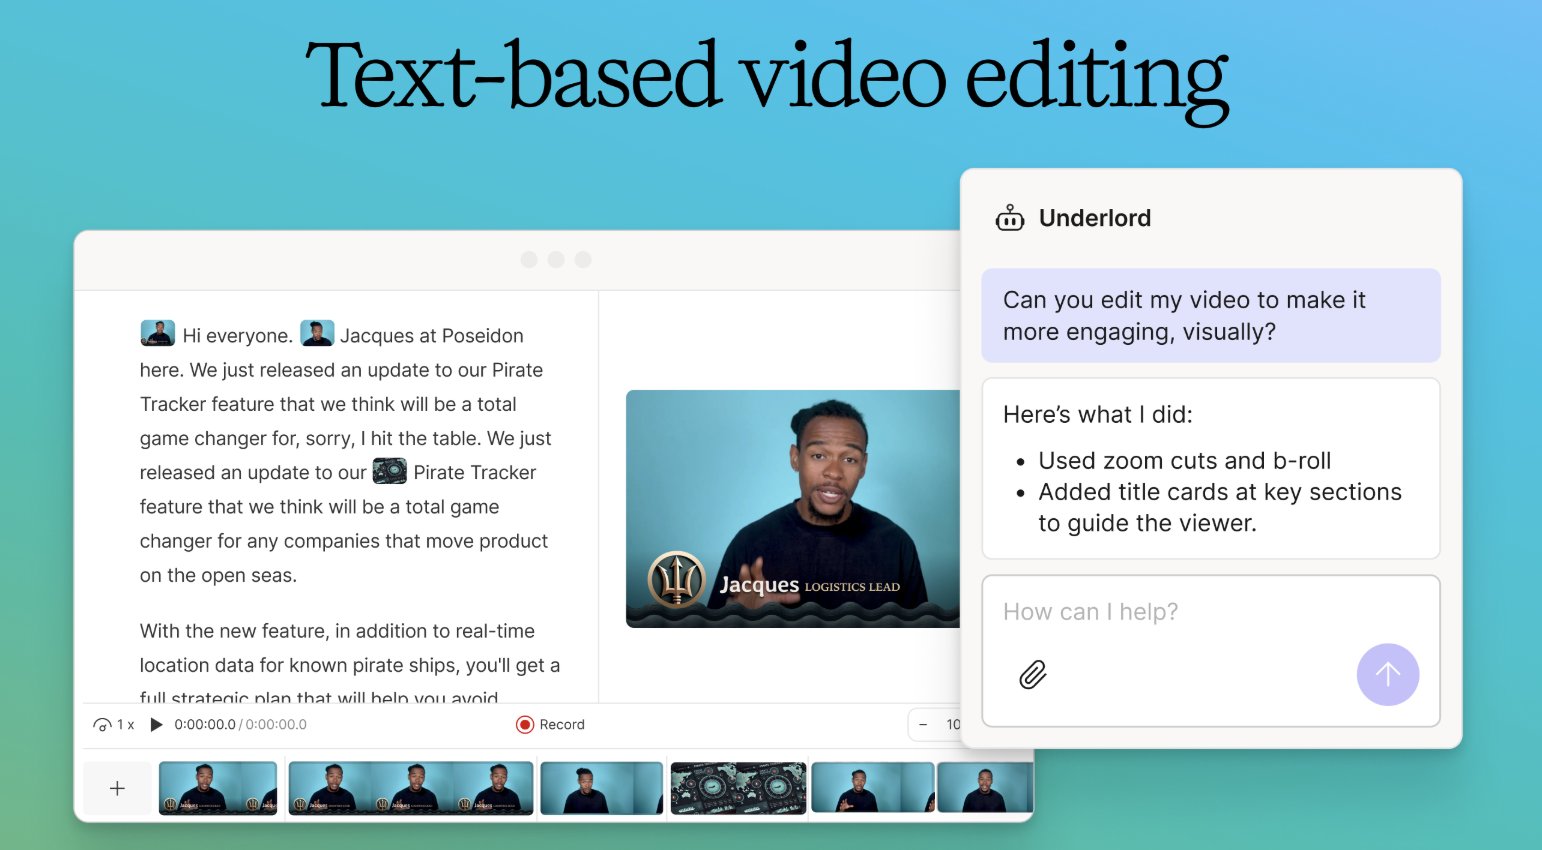1542x850 pixels.
Task: Select the pirate tracker map clip in the timeline
Action: click(x=738, y=788)
